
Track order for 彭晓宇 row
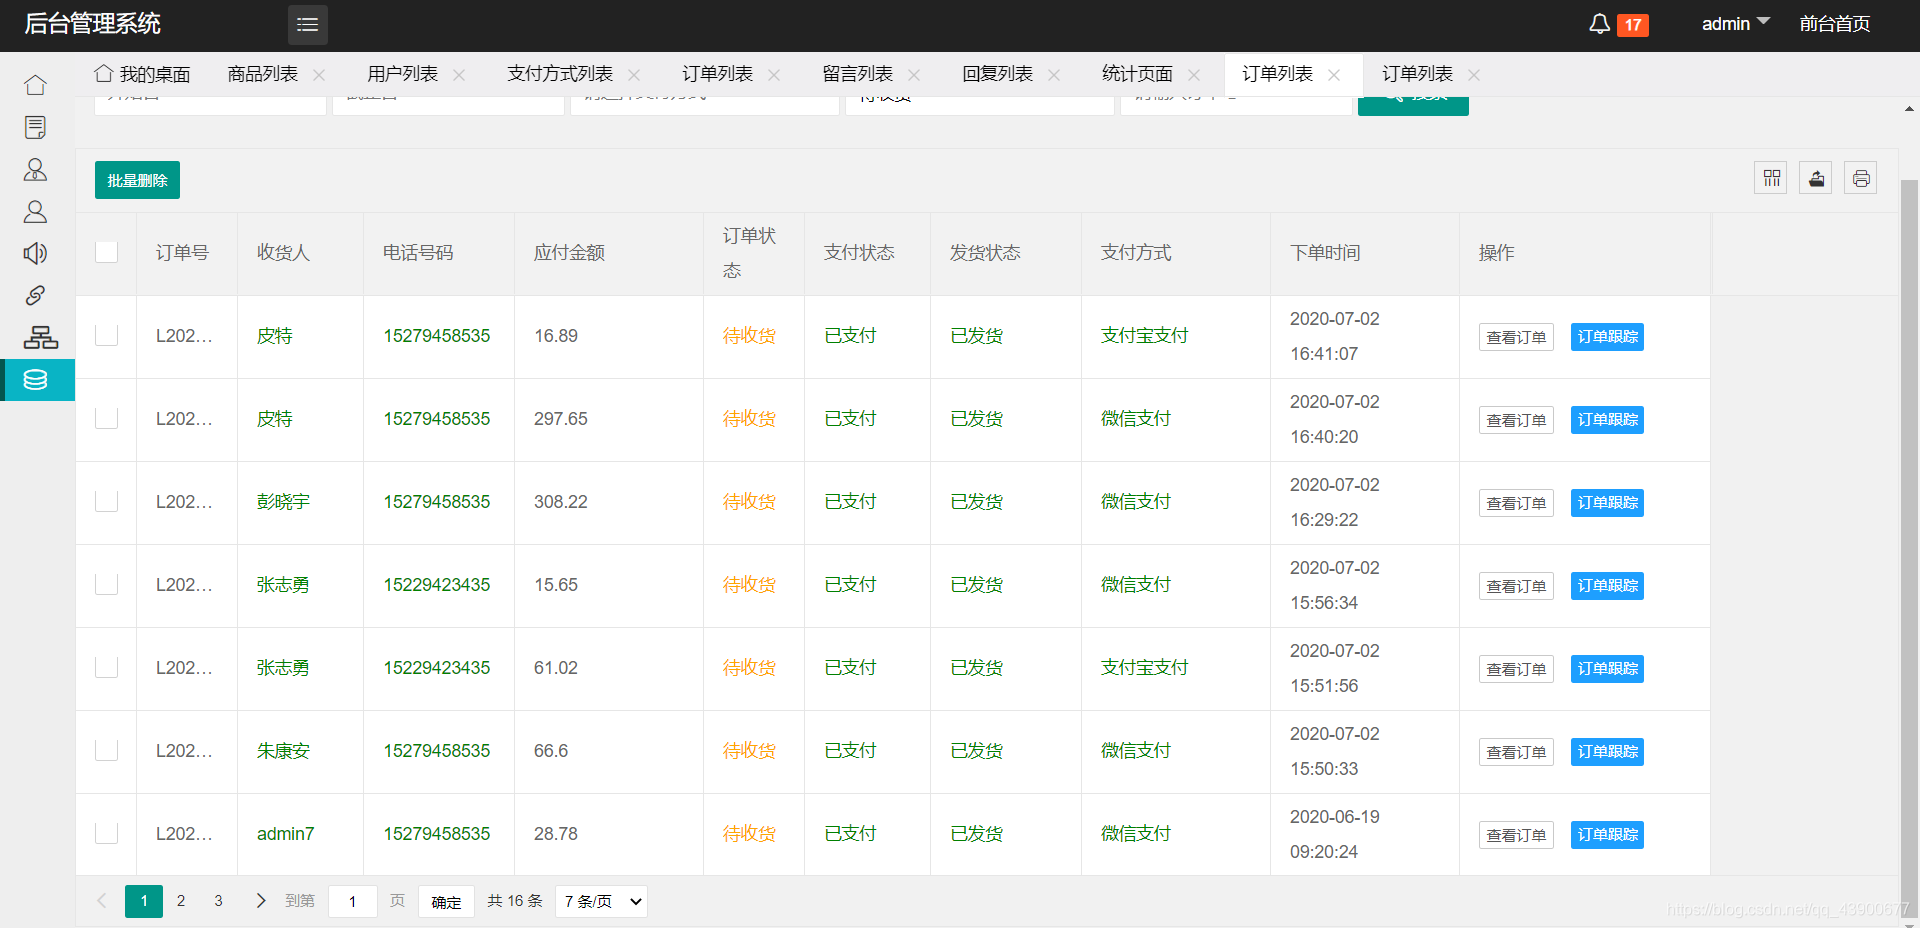pos(1607,503)
